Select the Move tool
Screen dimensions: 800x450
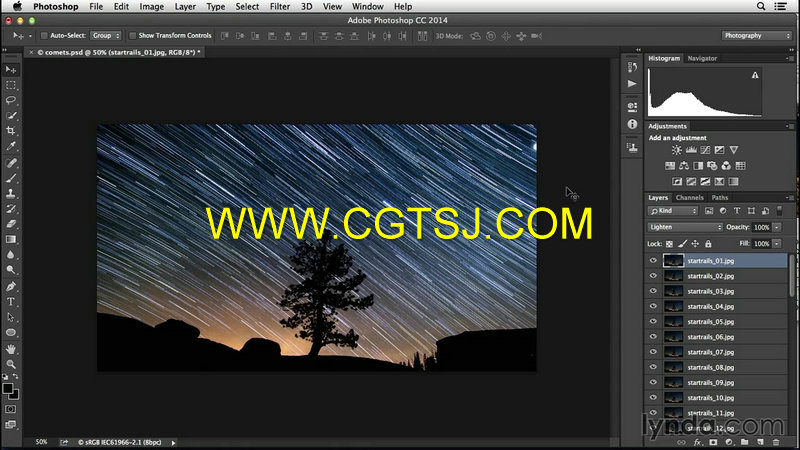[x=11, y=69]
